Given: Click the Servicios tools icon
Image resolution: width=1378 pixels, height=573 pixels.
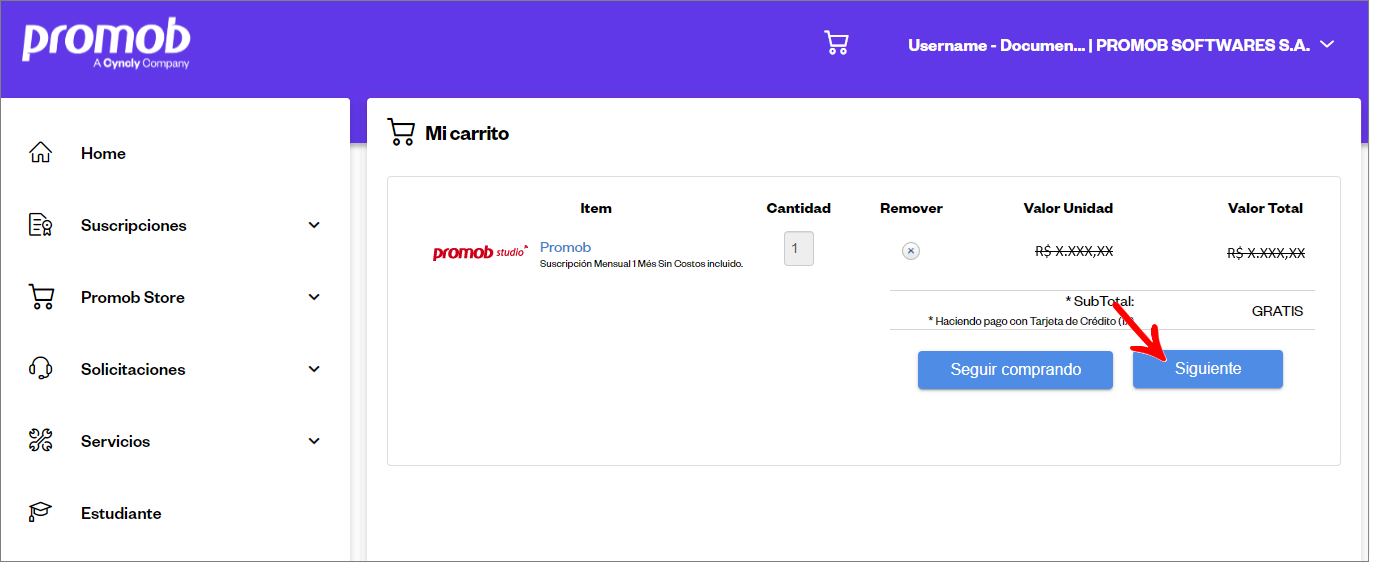Looking at the screenshot, I should [x=40, y=441].
